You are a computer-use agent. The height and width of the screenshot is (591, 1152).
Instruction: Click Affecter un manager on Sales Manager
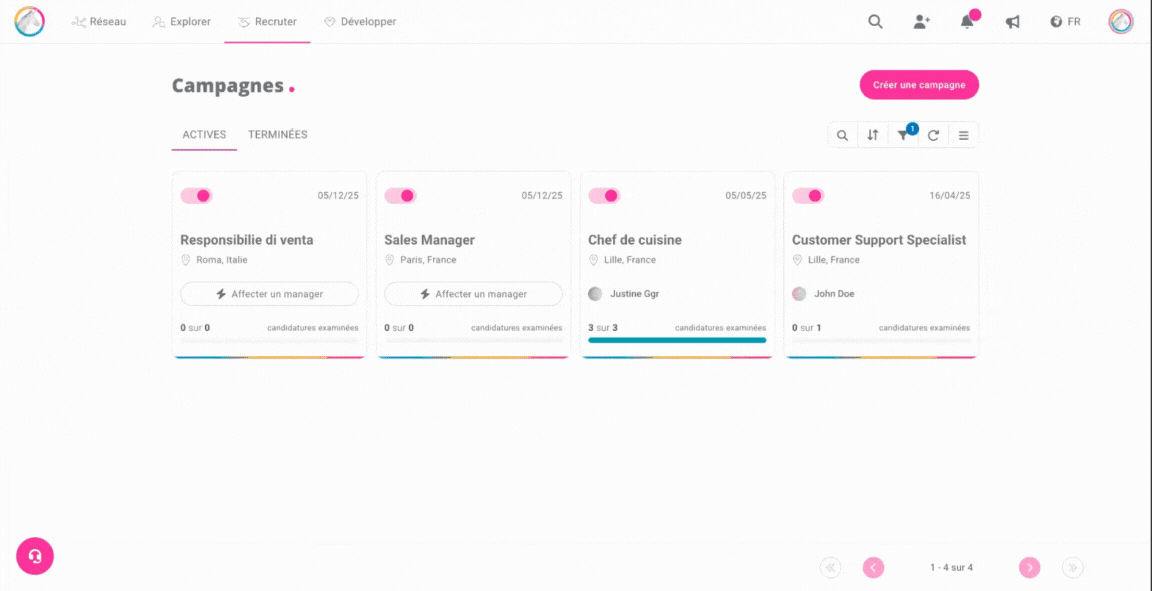pos(473,294)
